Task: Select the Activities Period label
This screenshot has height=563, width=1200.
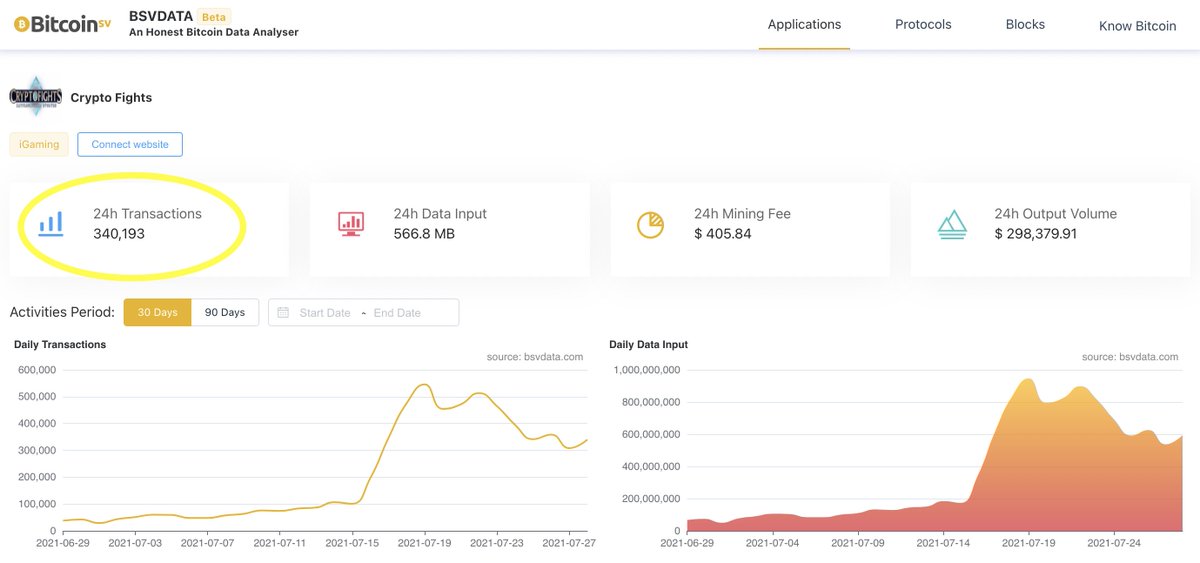Action: click(62, 312)
